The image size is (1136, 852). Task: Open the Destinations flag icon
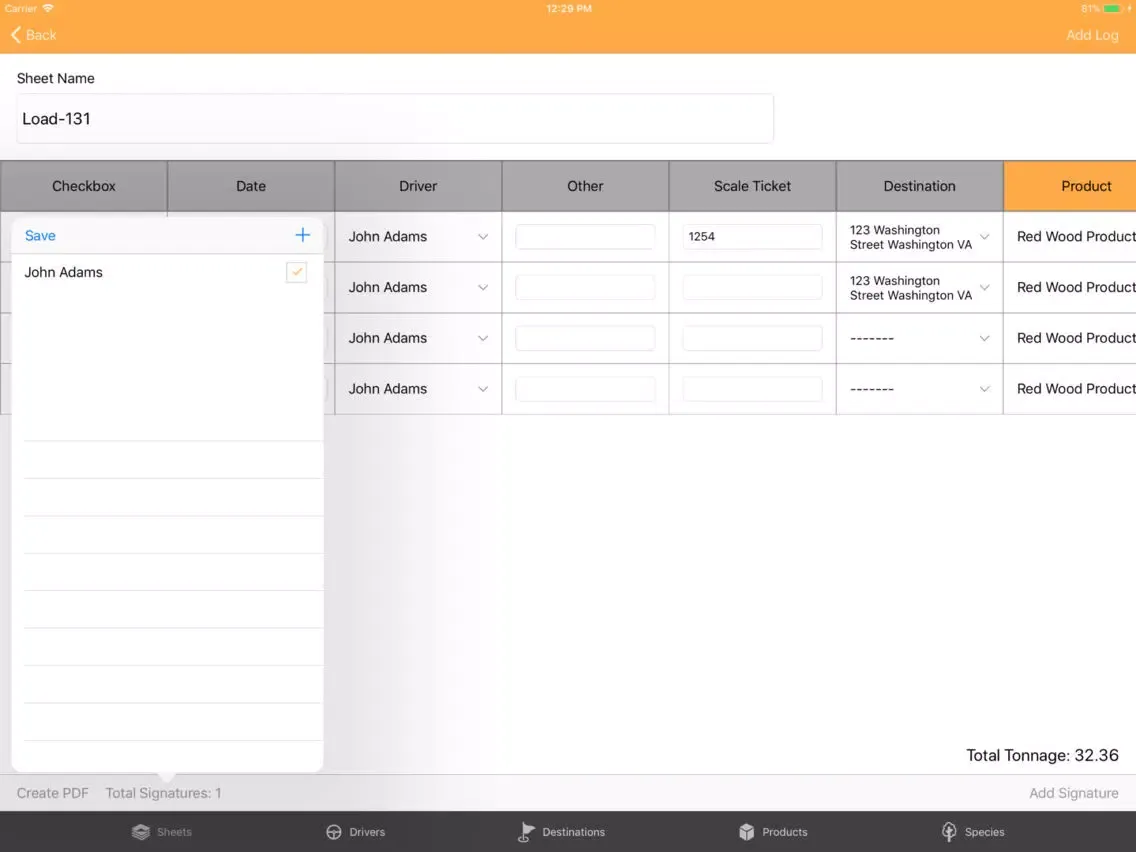527,832
